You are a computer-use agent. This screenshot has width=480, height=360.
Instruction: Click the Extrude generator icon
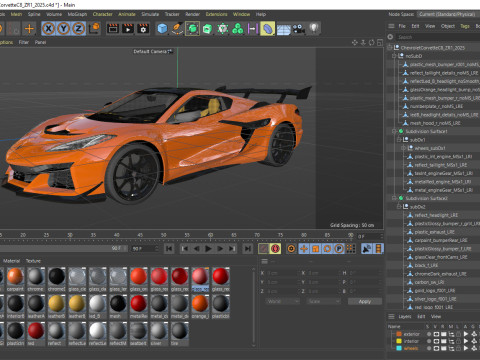pos(207,29)
